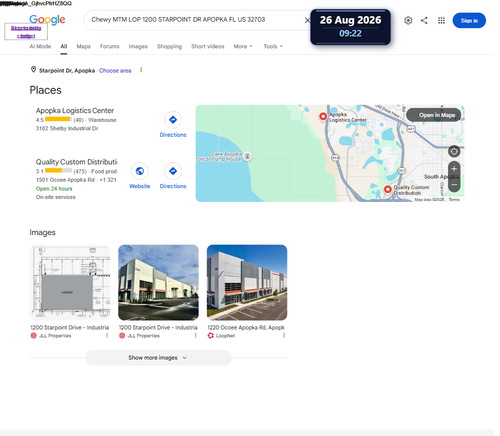500x436 pixels.
Task: Open the floor plan image thumbnail
Action: click(70, 282)
